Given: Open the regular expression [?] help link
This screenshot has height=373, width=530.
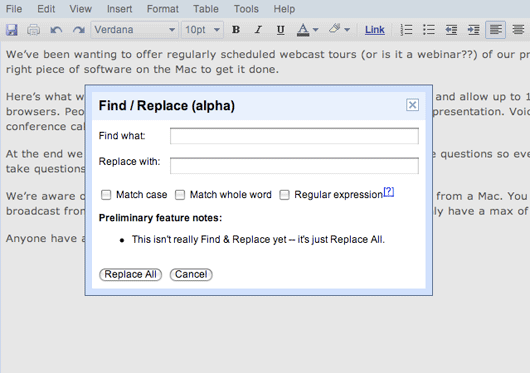Looking at the screenshot, I should pyautogui.click(x=389, y=192).
